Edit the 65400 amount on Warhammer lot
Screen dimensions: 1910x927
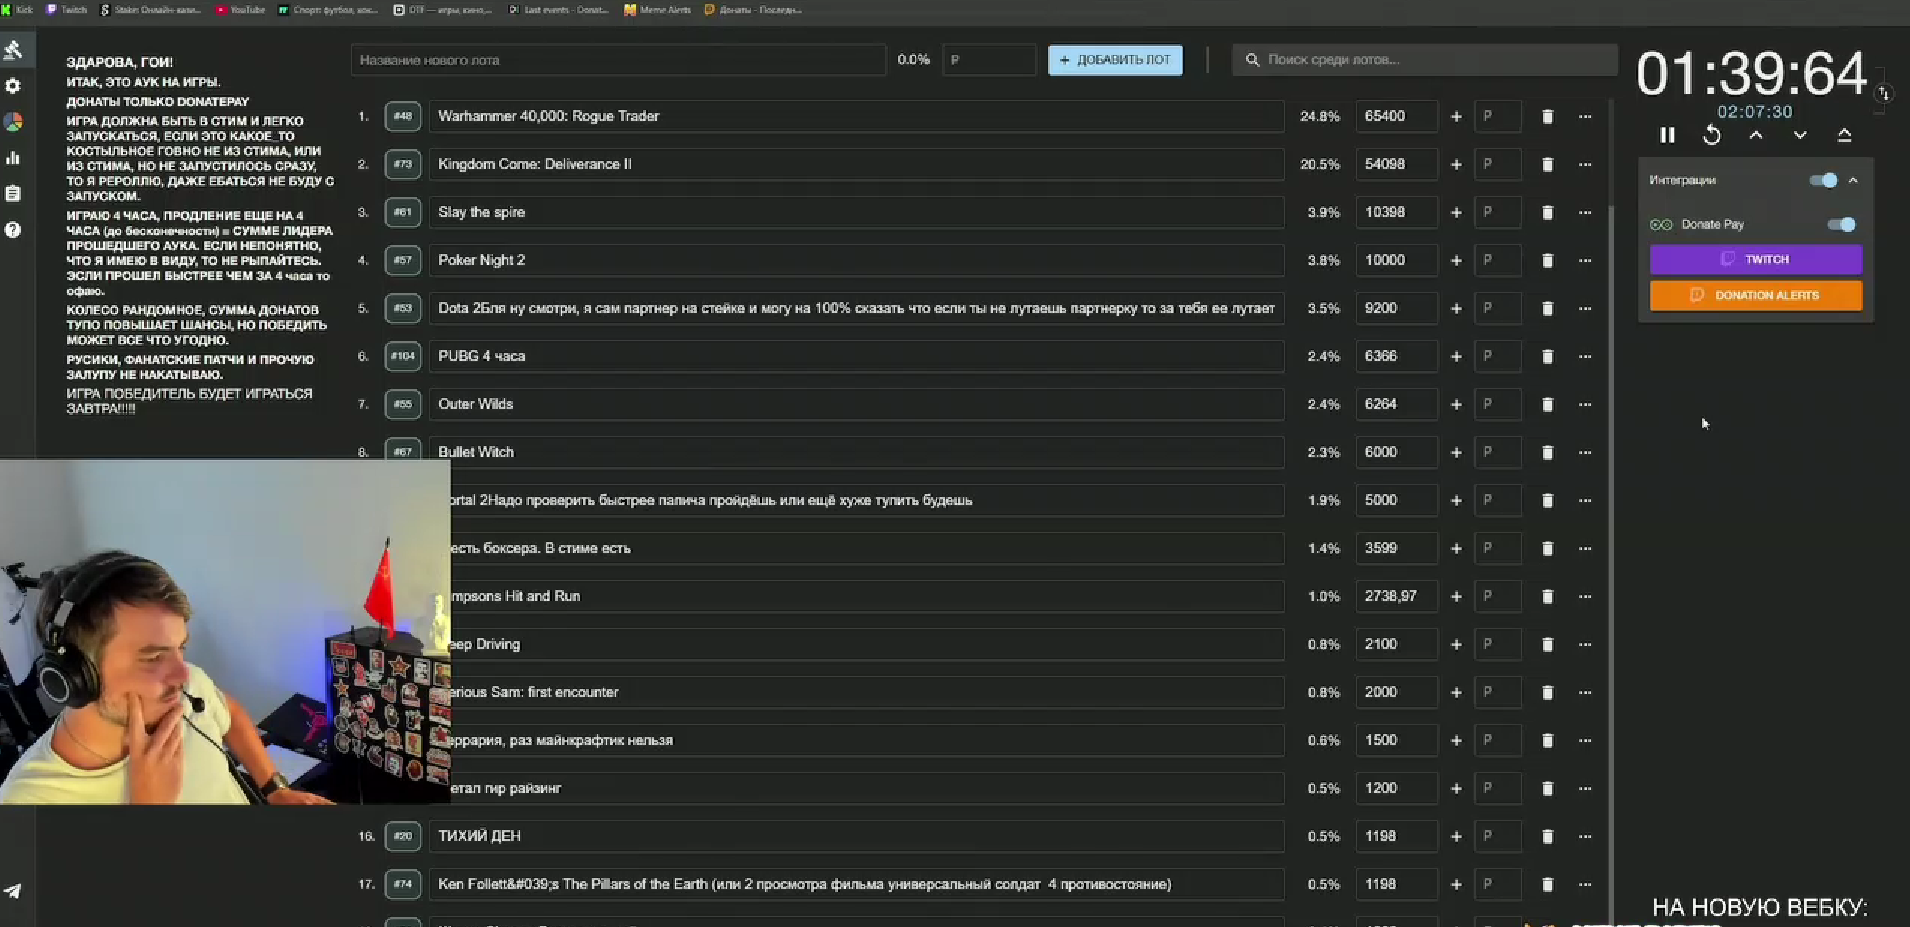click(x=1397, y=116)
